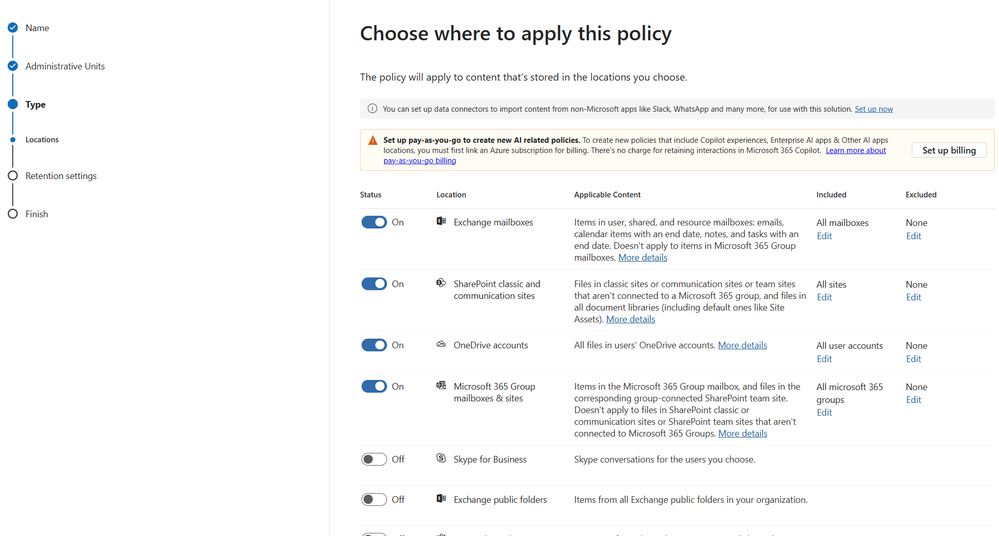The width and height of the screenshot is (999, 536).
Task: Disable the OneDrive accounts toggle
Action: coord(374,345)
